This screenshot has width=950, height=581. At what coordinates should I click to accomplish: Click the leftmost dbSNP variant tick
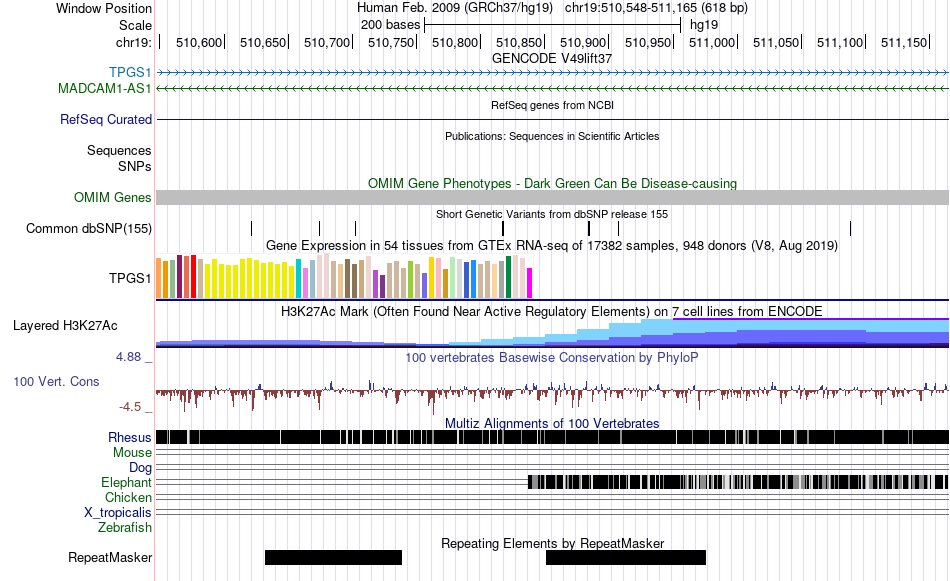[251, 228]
